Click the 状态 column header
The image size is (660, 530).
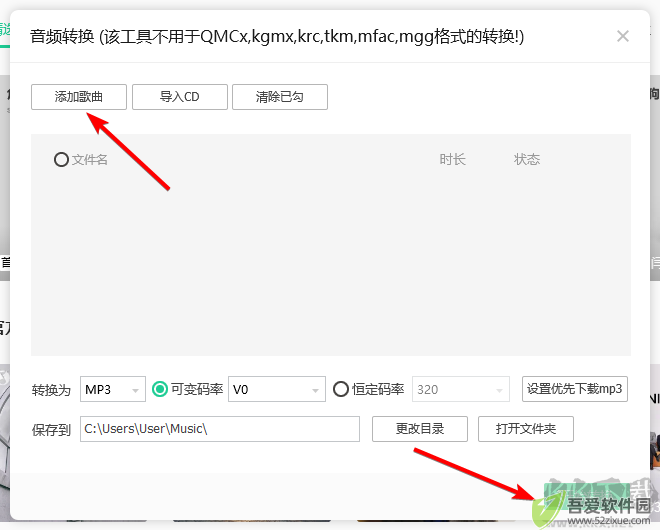click(x=527, y=160)
